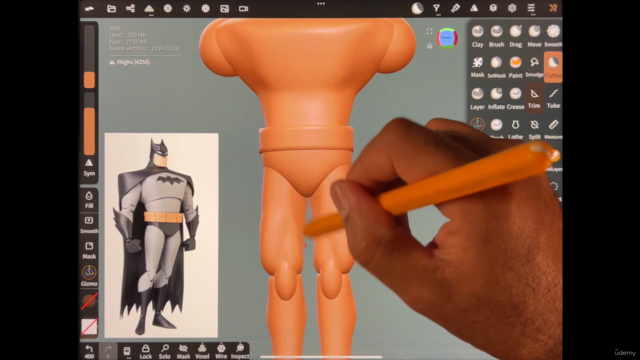Viewport: 640px width, 360px height.
Task: Open the Layers menu
Action: [x=493, y=8]
